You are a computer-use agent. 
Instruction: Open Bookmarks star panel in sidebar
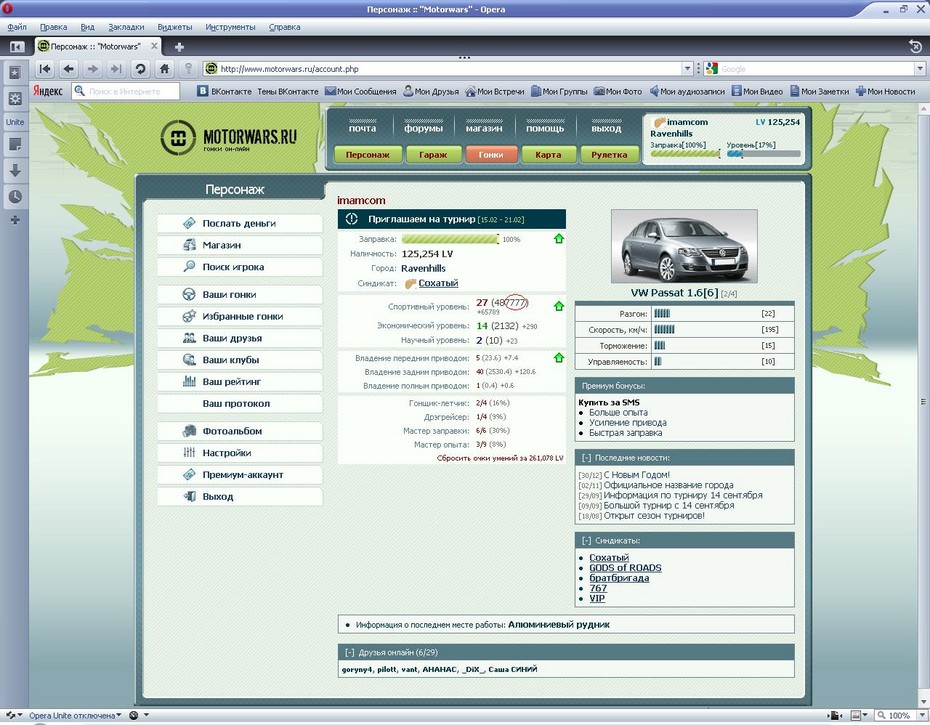15,73
